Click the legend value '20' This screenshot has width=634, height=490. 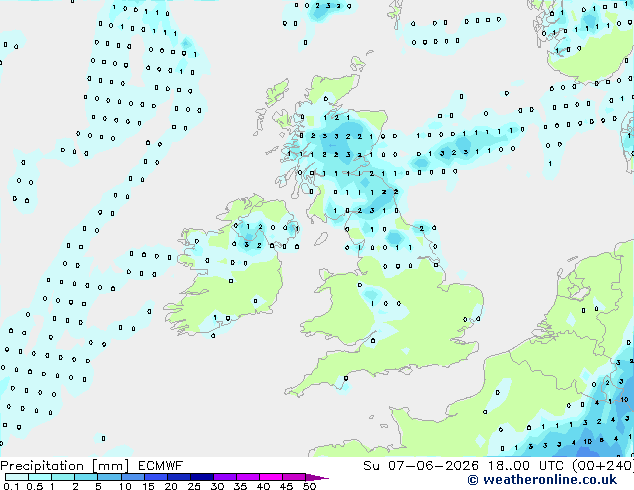coord(171,486)
